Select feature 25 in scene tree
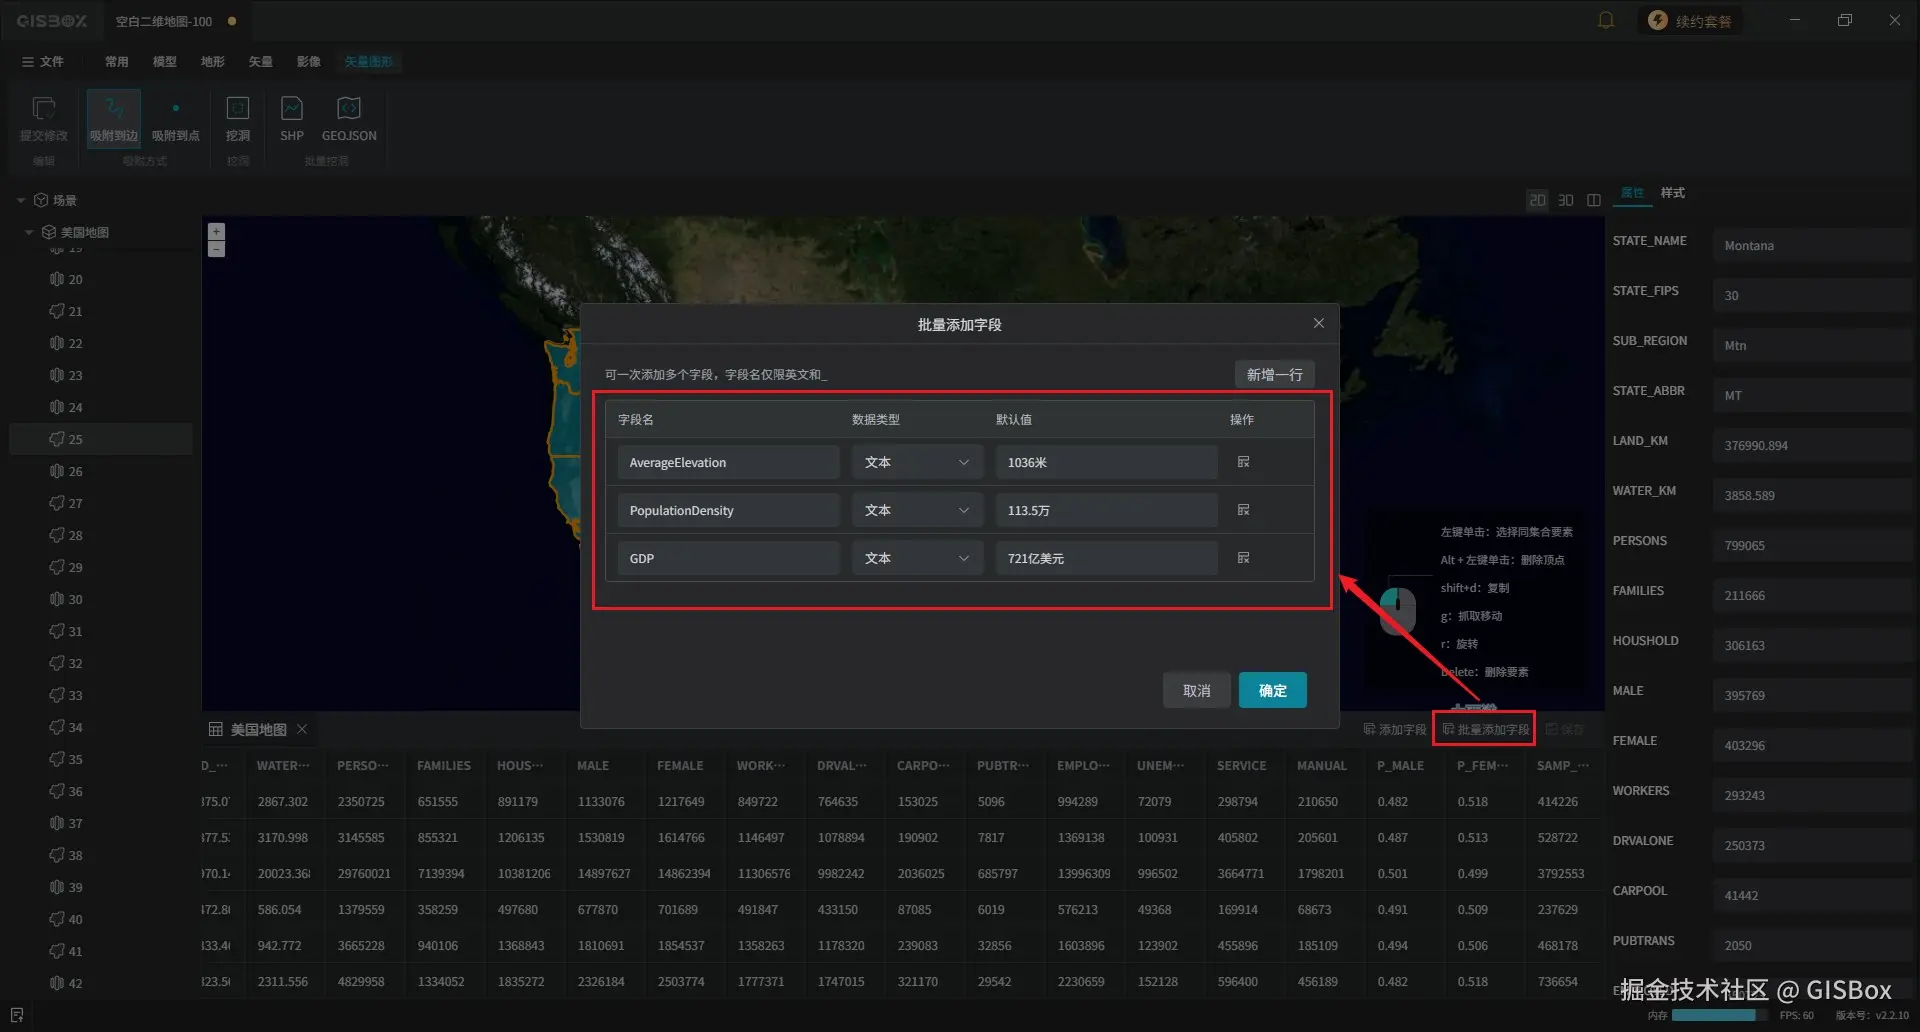This screenshot has width=1920, height=1032. point(100,439)
